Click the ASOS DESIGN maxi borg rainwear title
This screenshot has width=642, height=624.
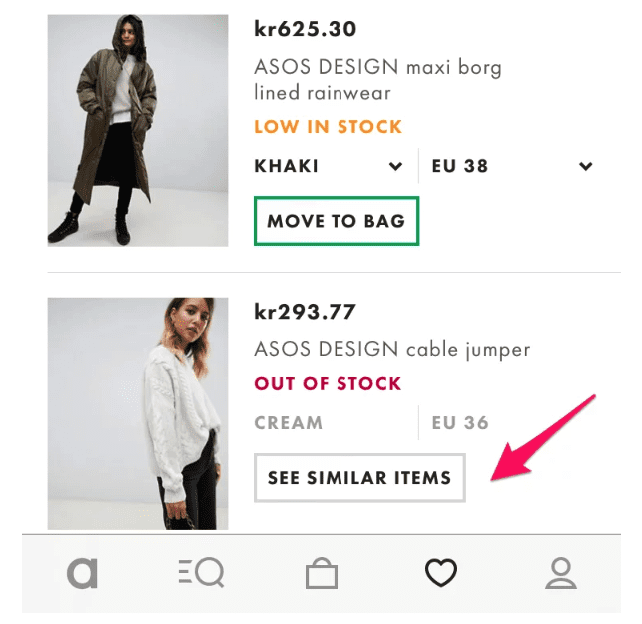pos(377,80)
